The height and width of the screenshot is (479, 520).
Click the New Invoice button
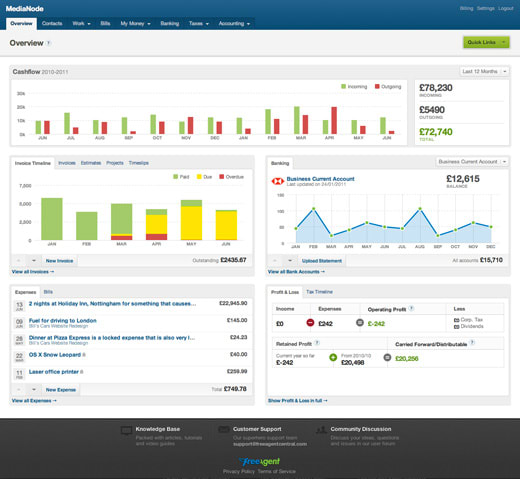point(59,261)
